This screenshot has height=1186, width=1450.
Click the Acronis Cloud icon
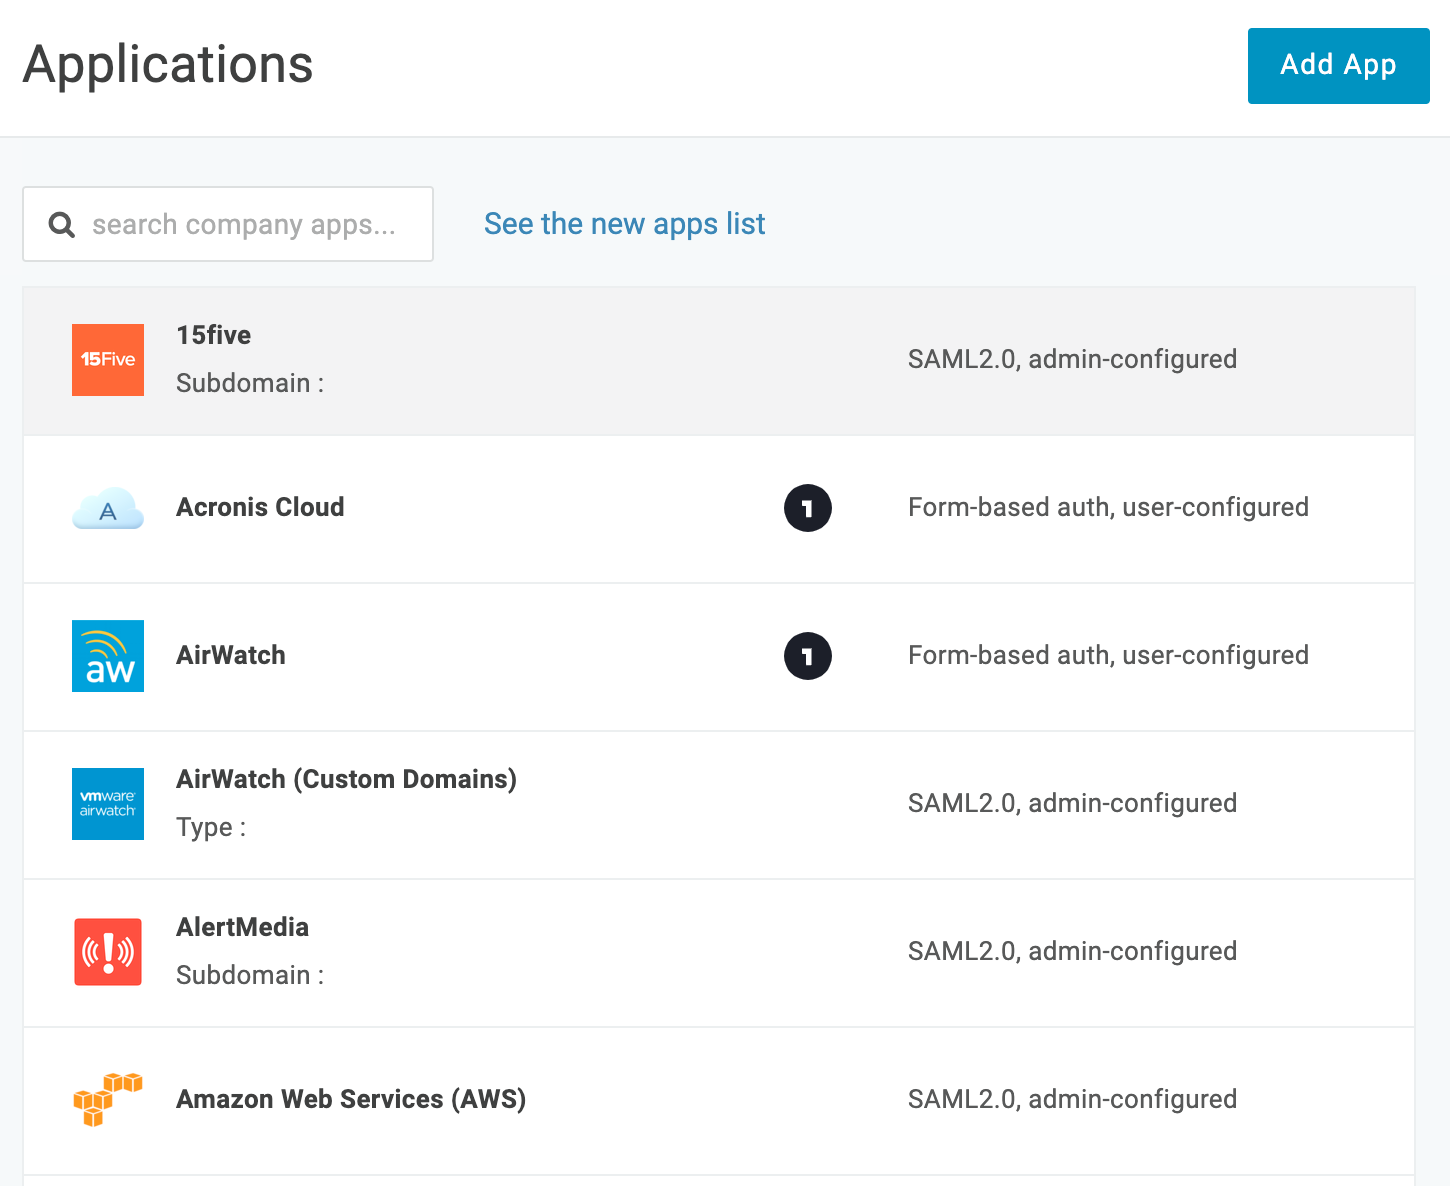coord(108,509)
